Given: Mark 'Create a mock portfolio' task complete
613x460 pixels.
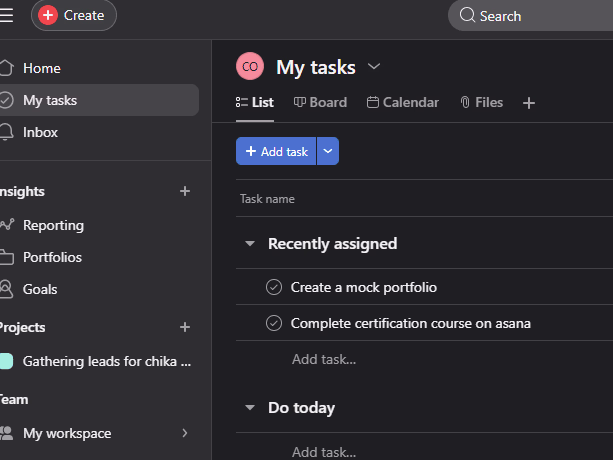Looking at the screenshot, I should tap(274, 287).
